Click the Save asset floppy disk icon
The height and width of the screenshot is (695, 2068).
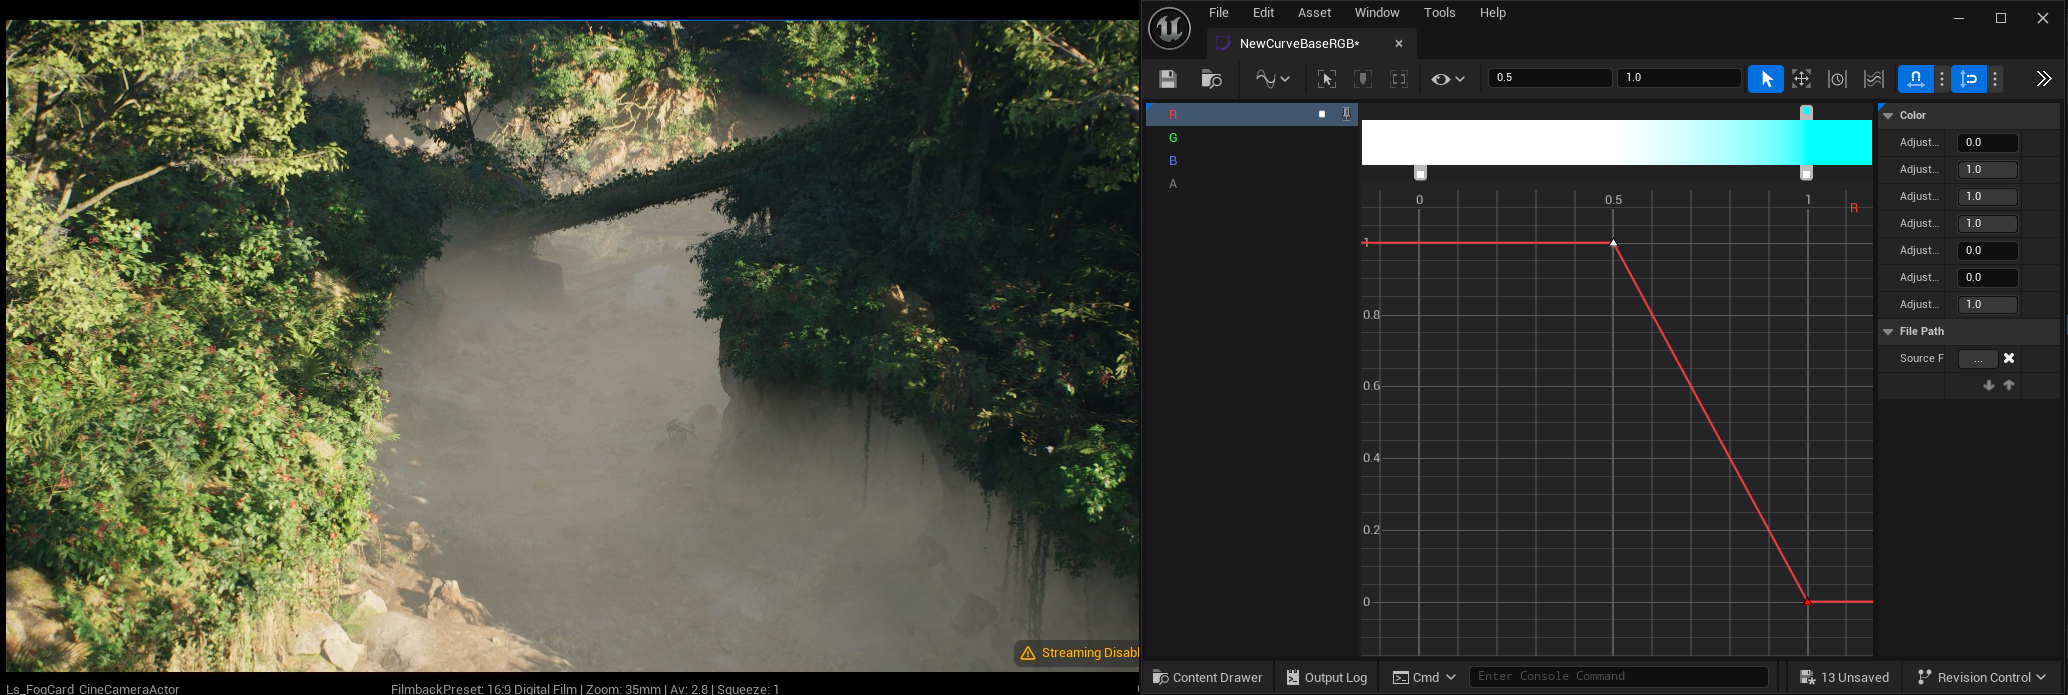pos(1168,79)
